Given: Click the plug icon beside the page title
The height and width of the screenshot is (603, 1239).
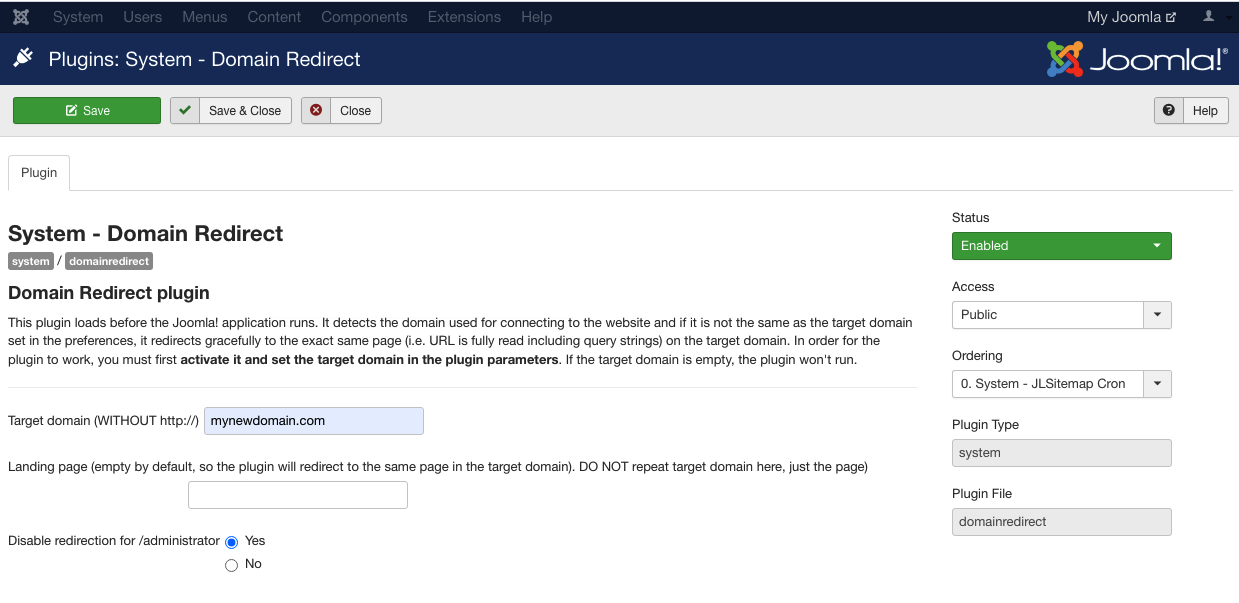Looking at the screenshot, I should coord(23,59).
